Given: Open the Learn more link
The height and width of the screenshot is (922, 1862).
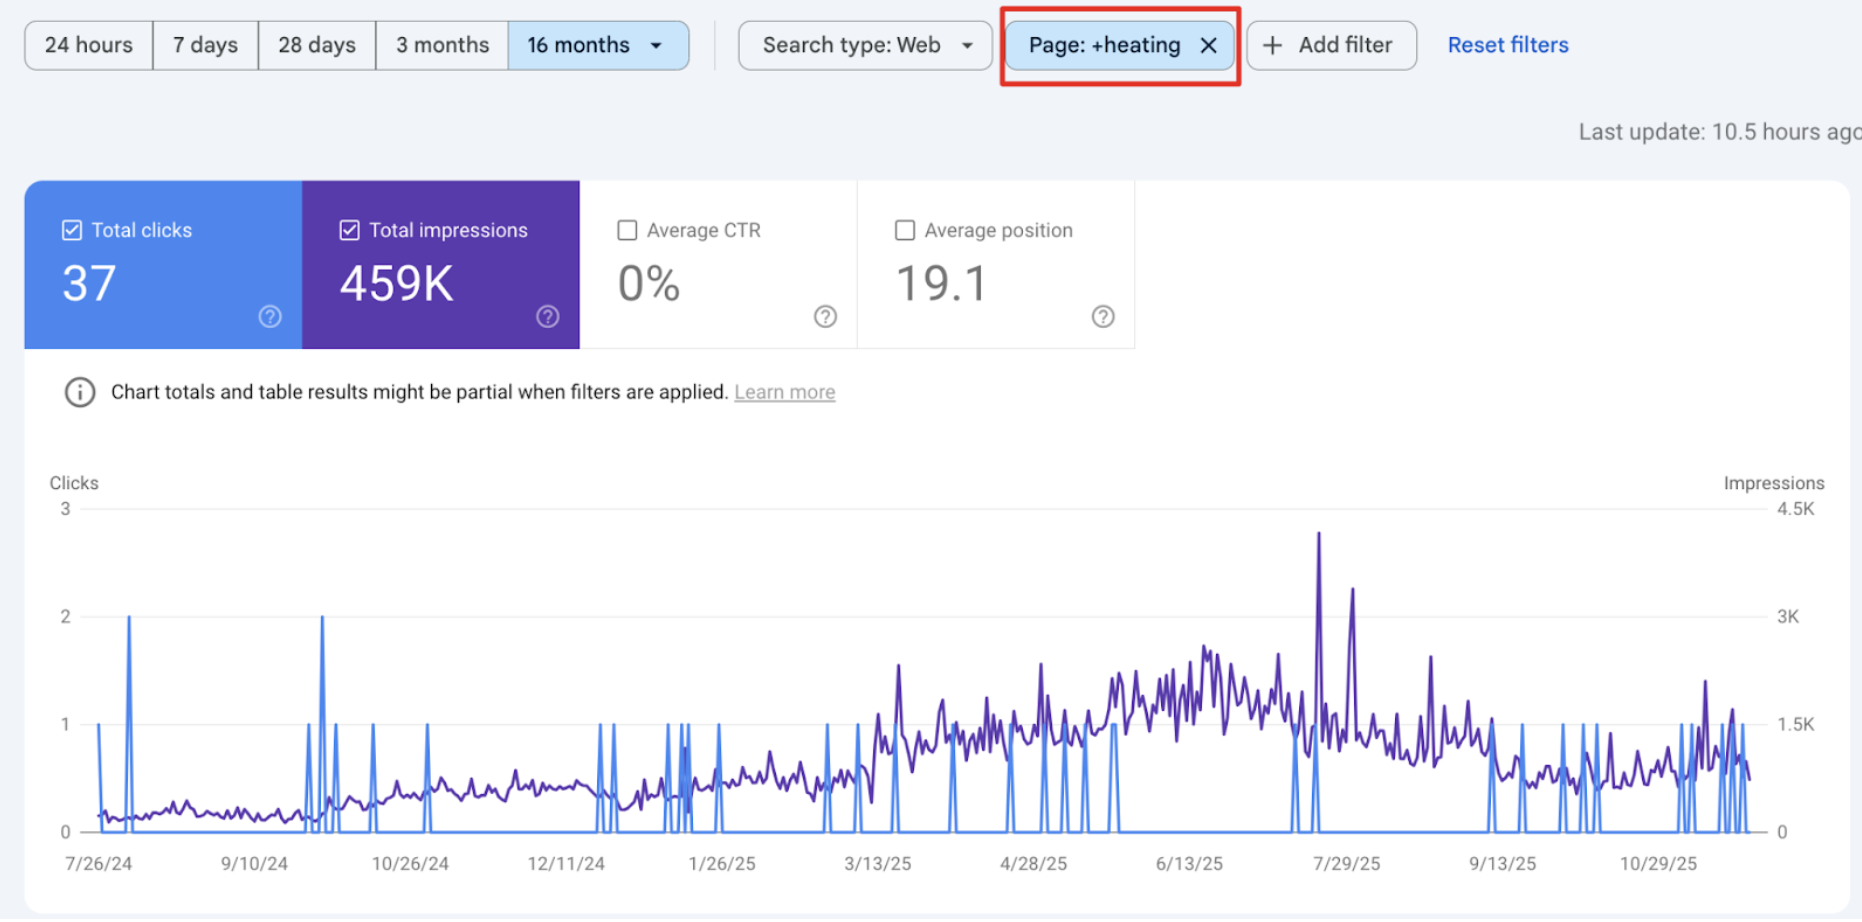Looking at the screenshot, I should click(784, 393).
